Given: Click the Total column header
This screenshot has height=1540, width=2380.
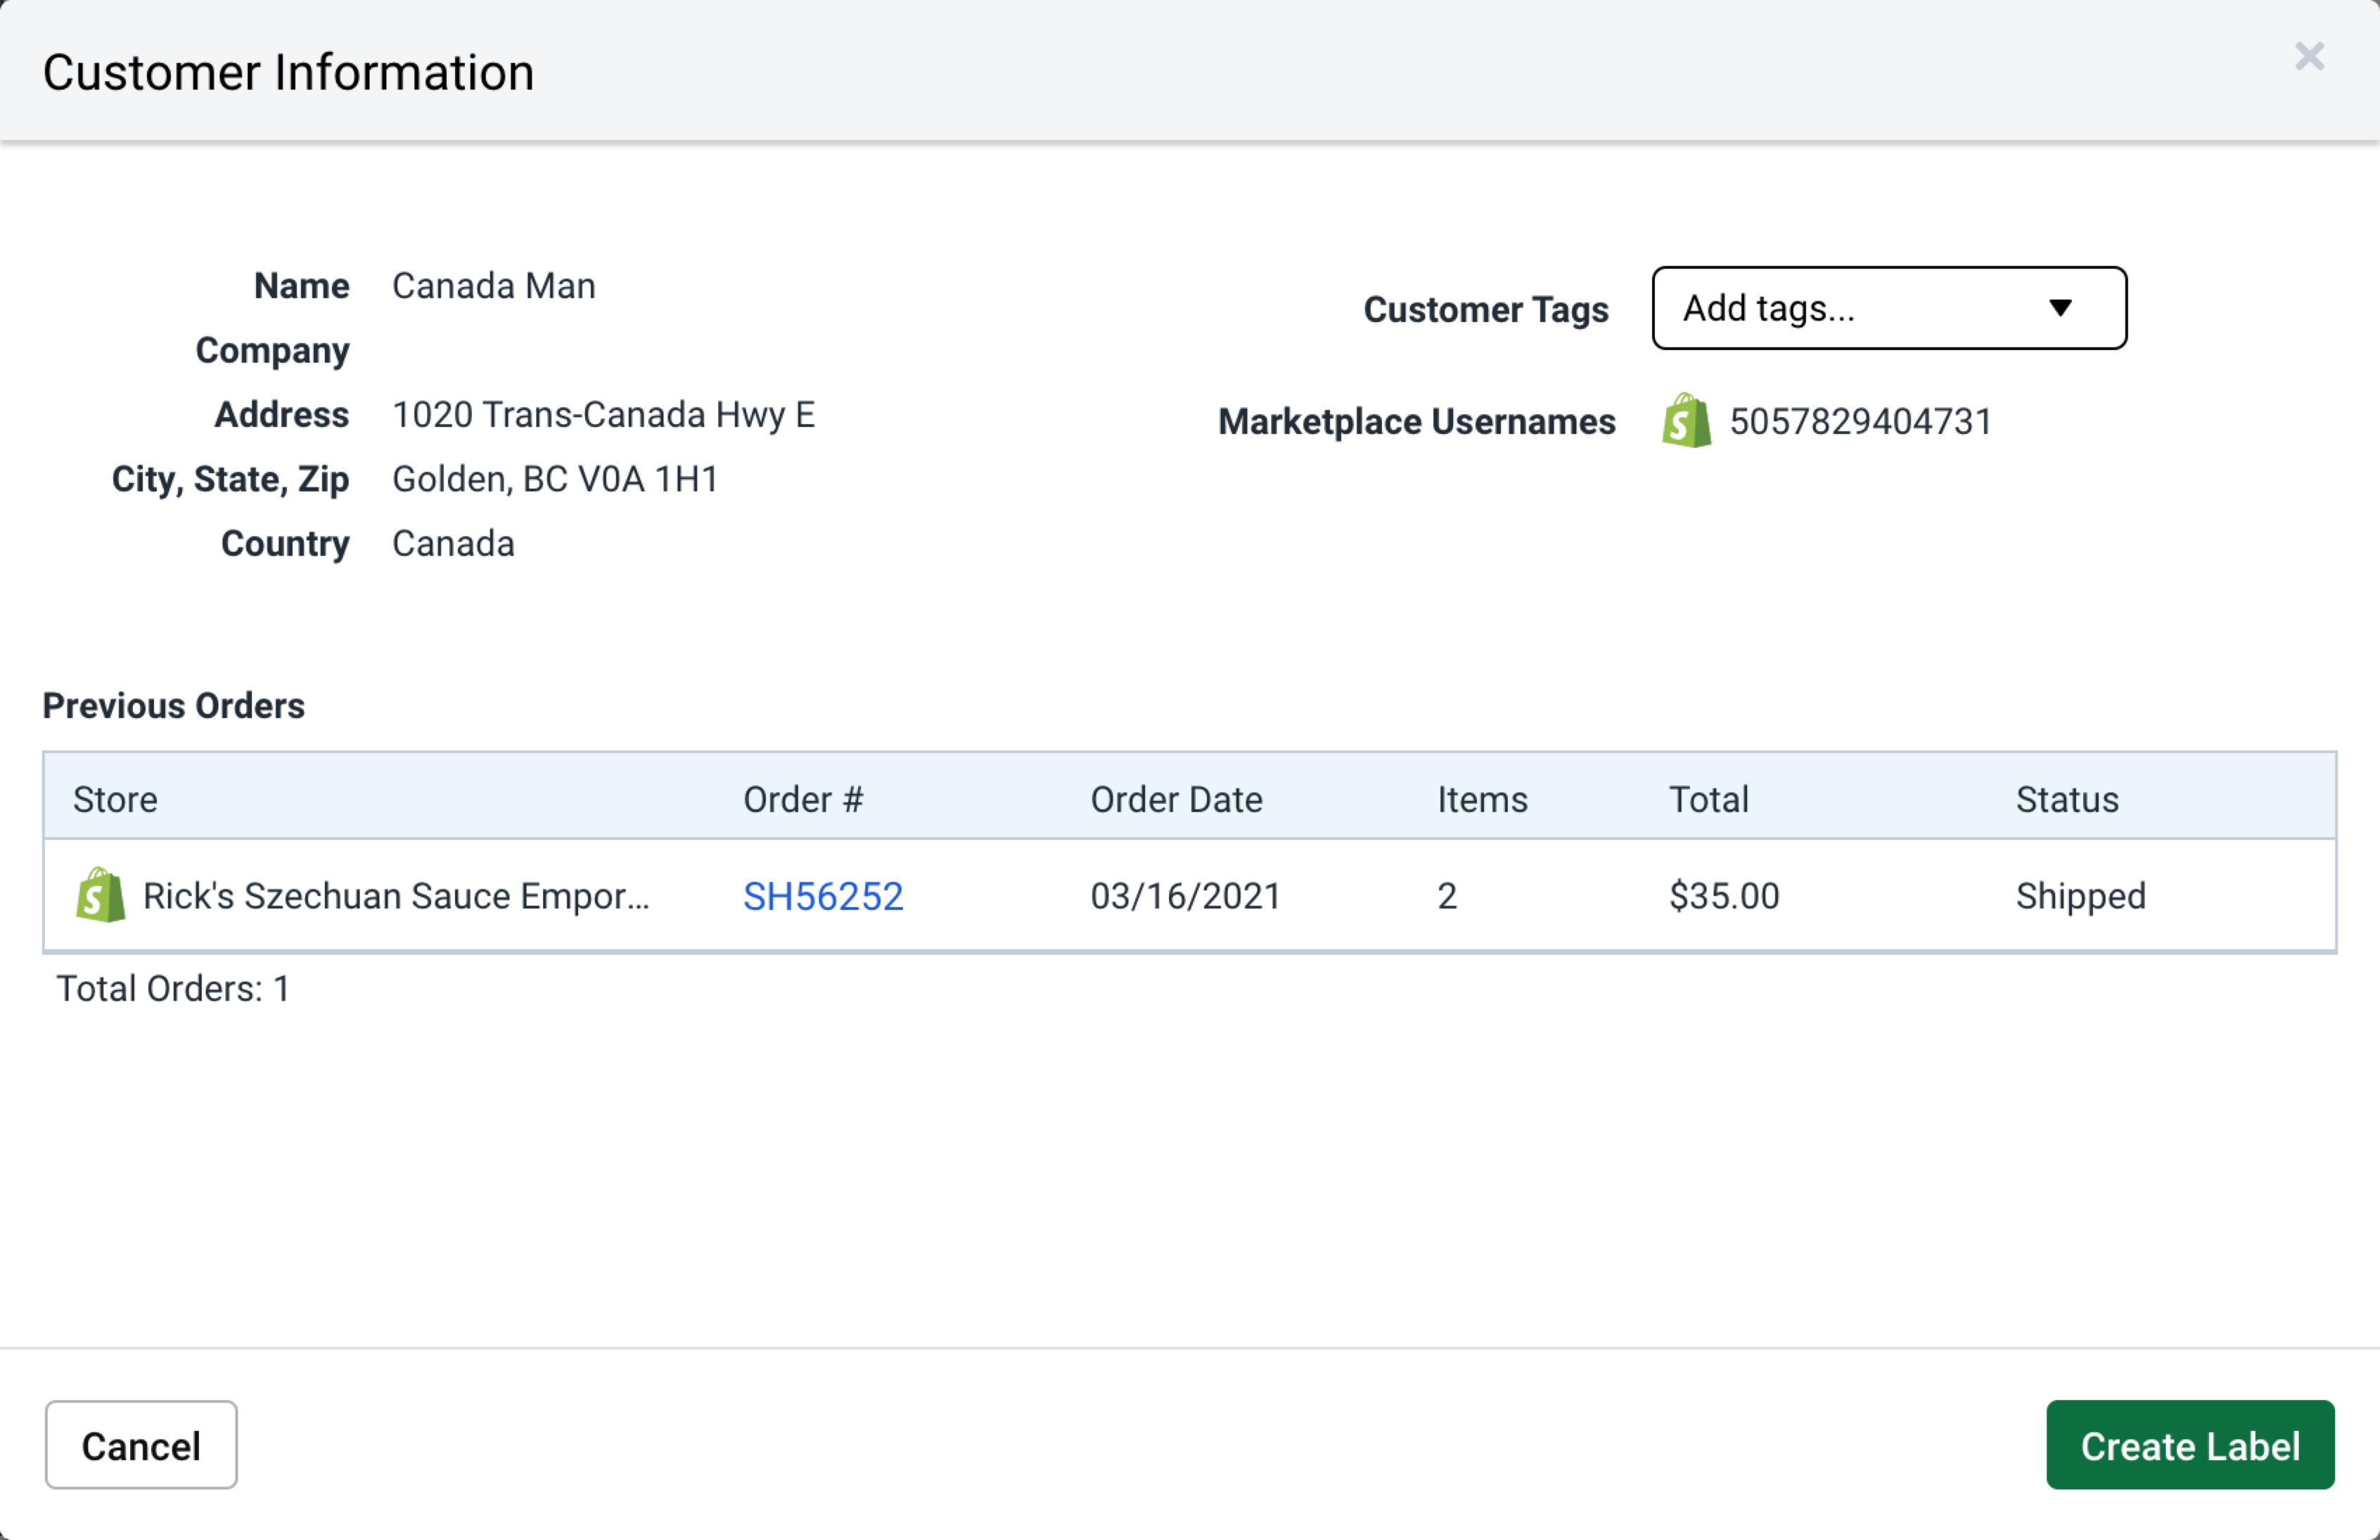Looking at the screenshot, I should point(1707,798).
